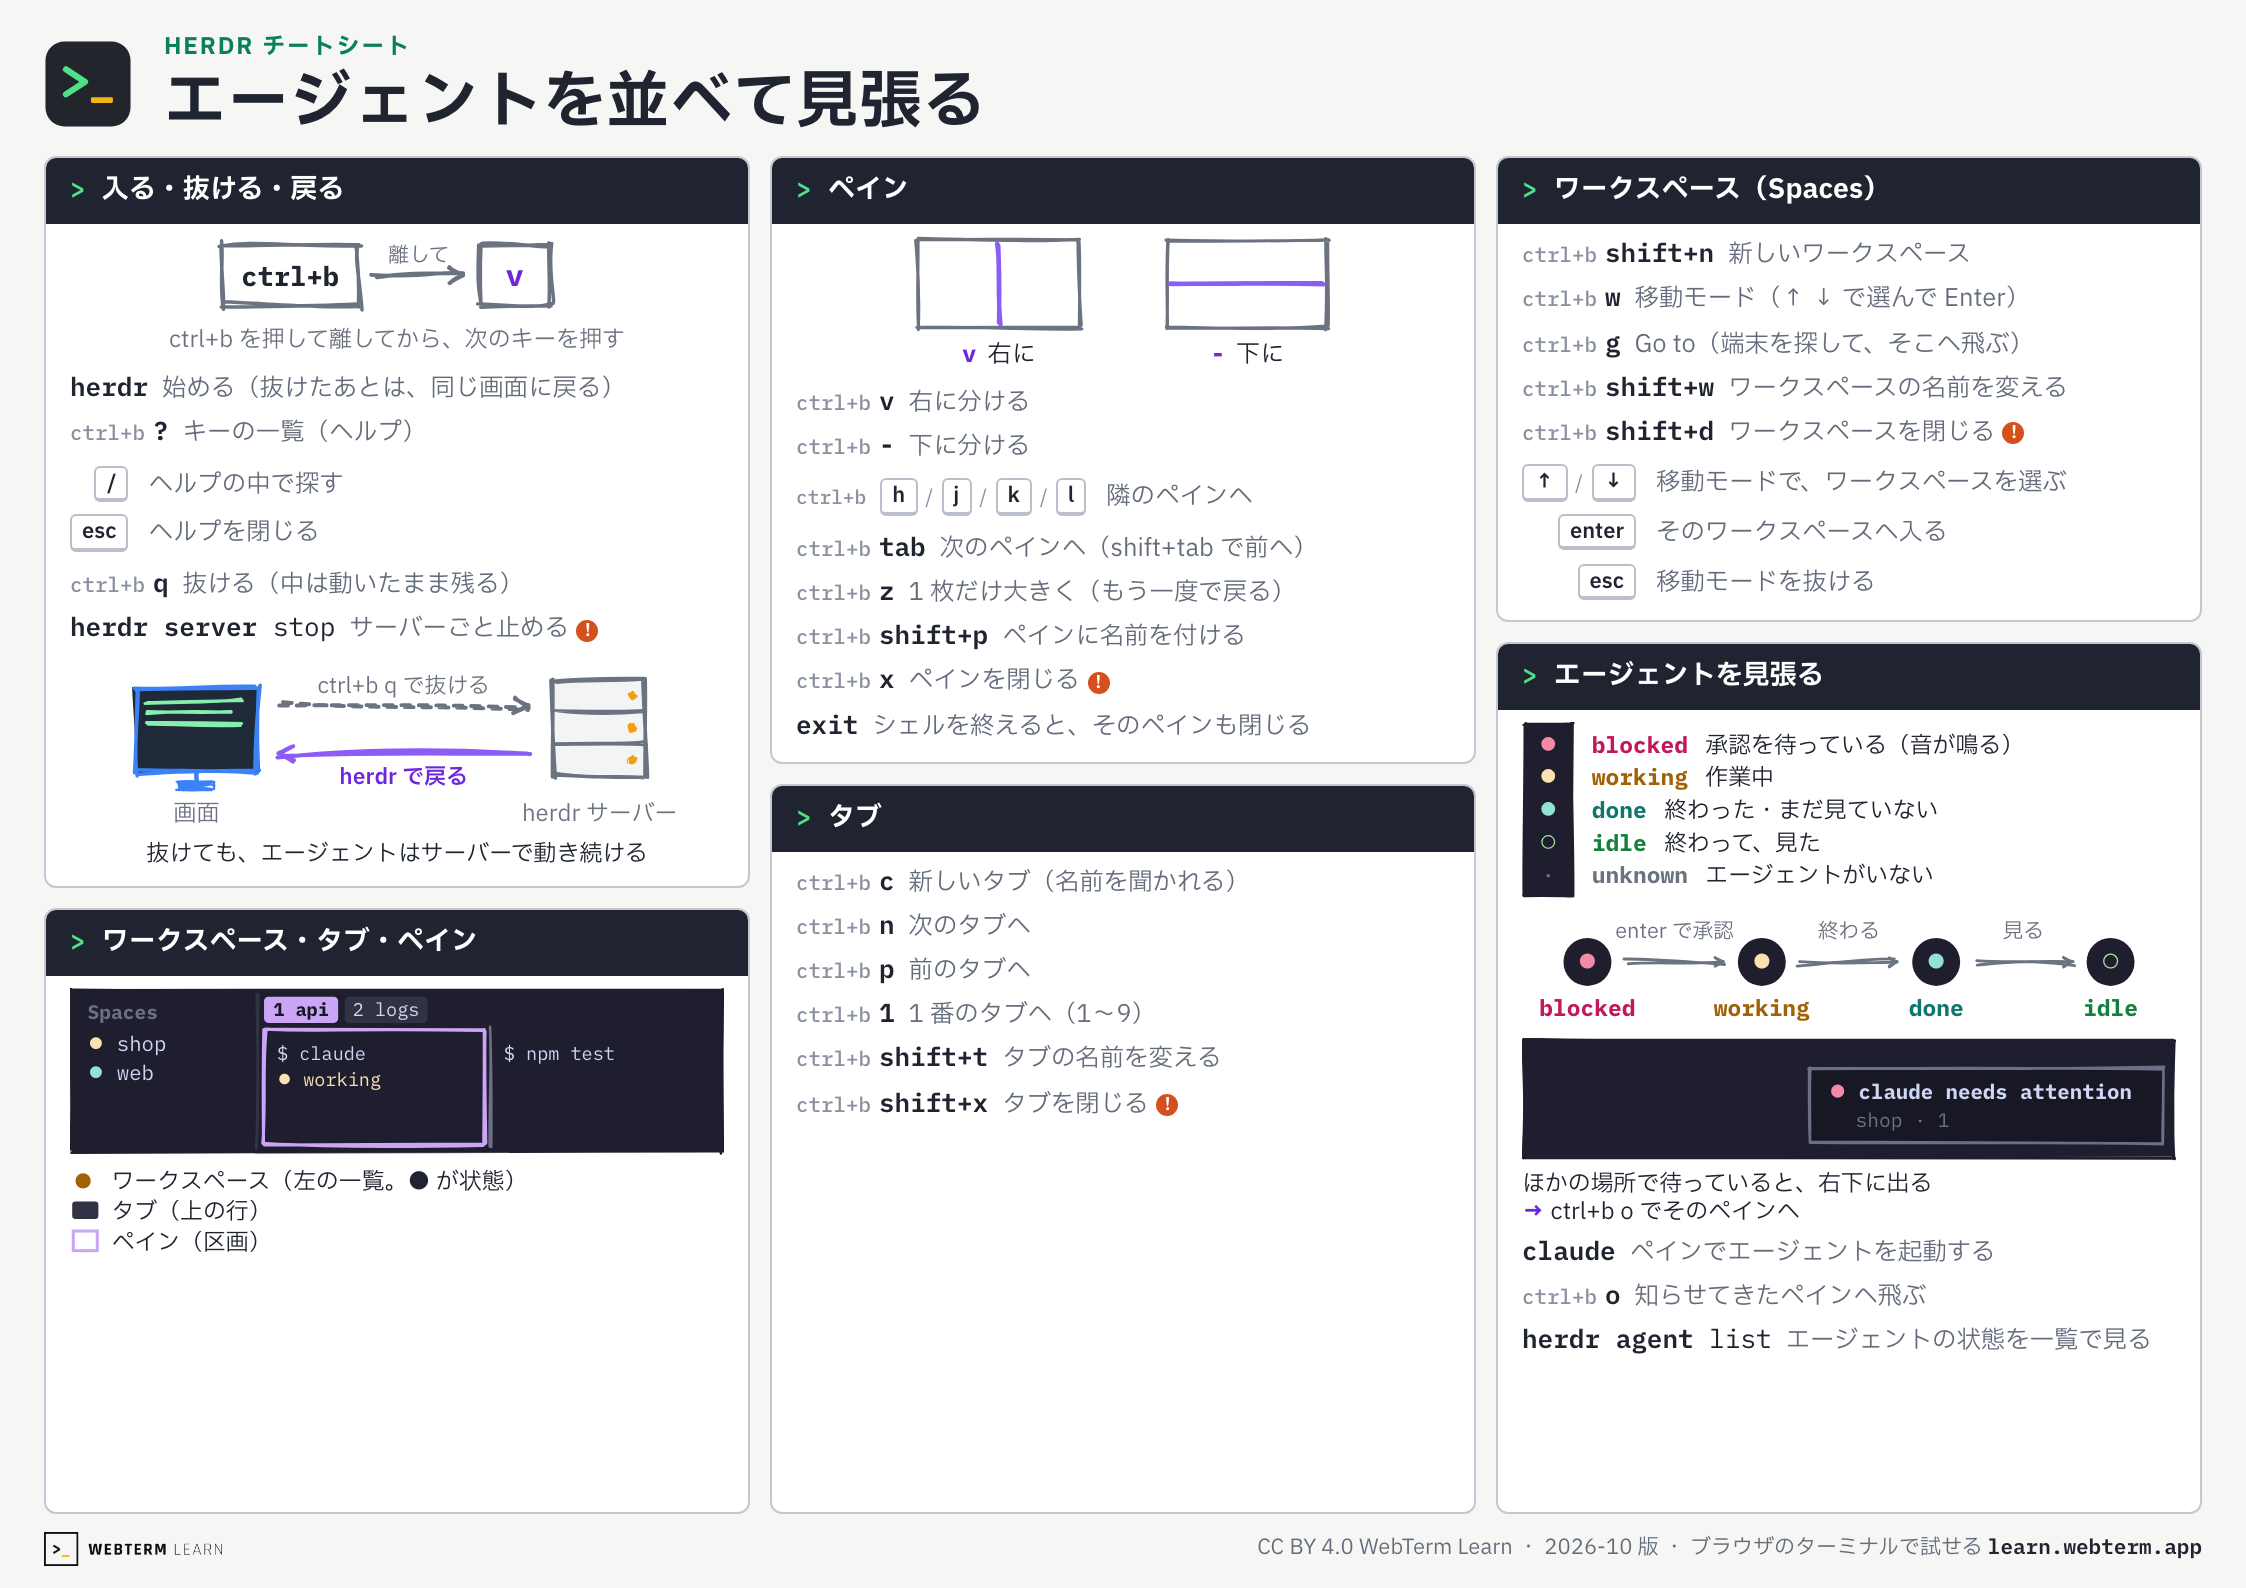Click the 'unknown' status label

(x=1639, y=876)
